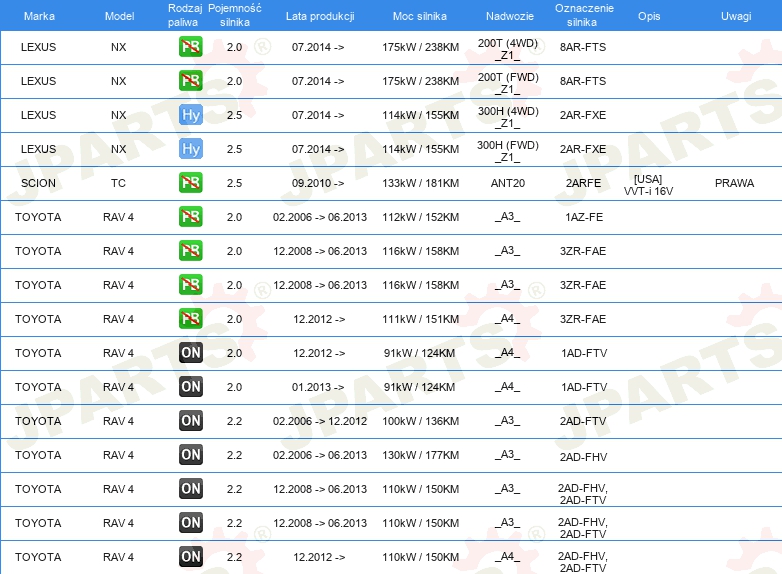Click the '133kW / 181KM' power cell
The height and width of the screenshot is (574, 782).
pyautogui.click(x=420, y=183)
